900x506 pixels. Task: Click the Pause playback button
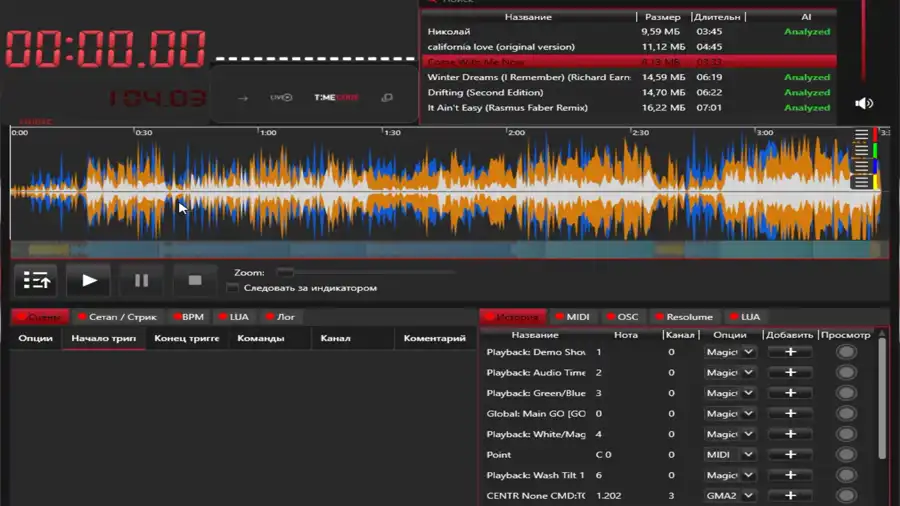point(141,281)
